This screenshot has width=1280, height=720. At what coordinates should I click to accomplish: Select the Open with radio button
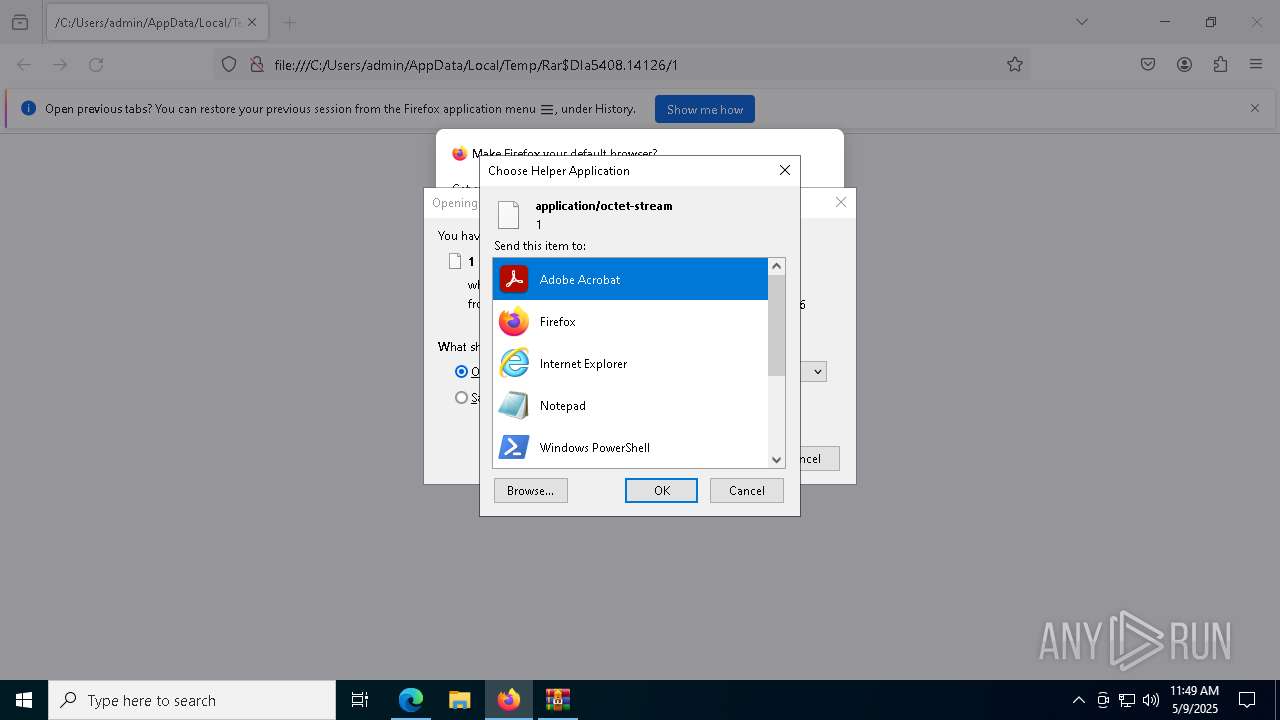pyautogui.click(x=461, y=371)
